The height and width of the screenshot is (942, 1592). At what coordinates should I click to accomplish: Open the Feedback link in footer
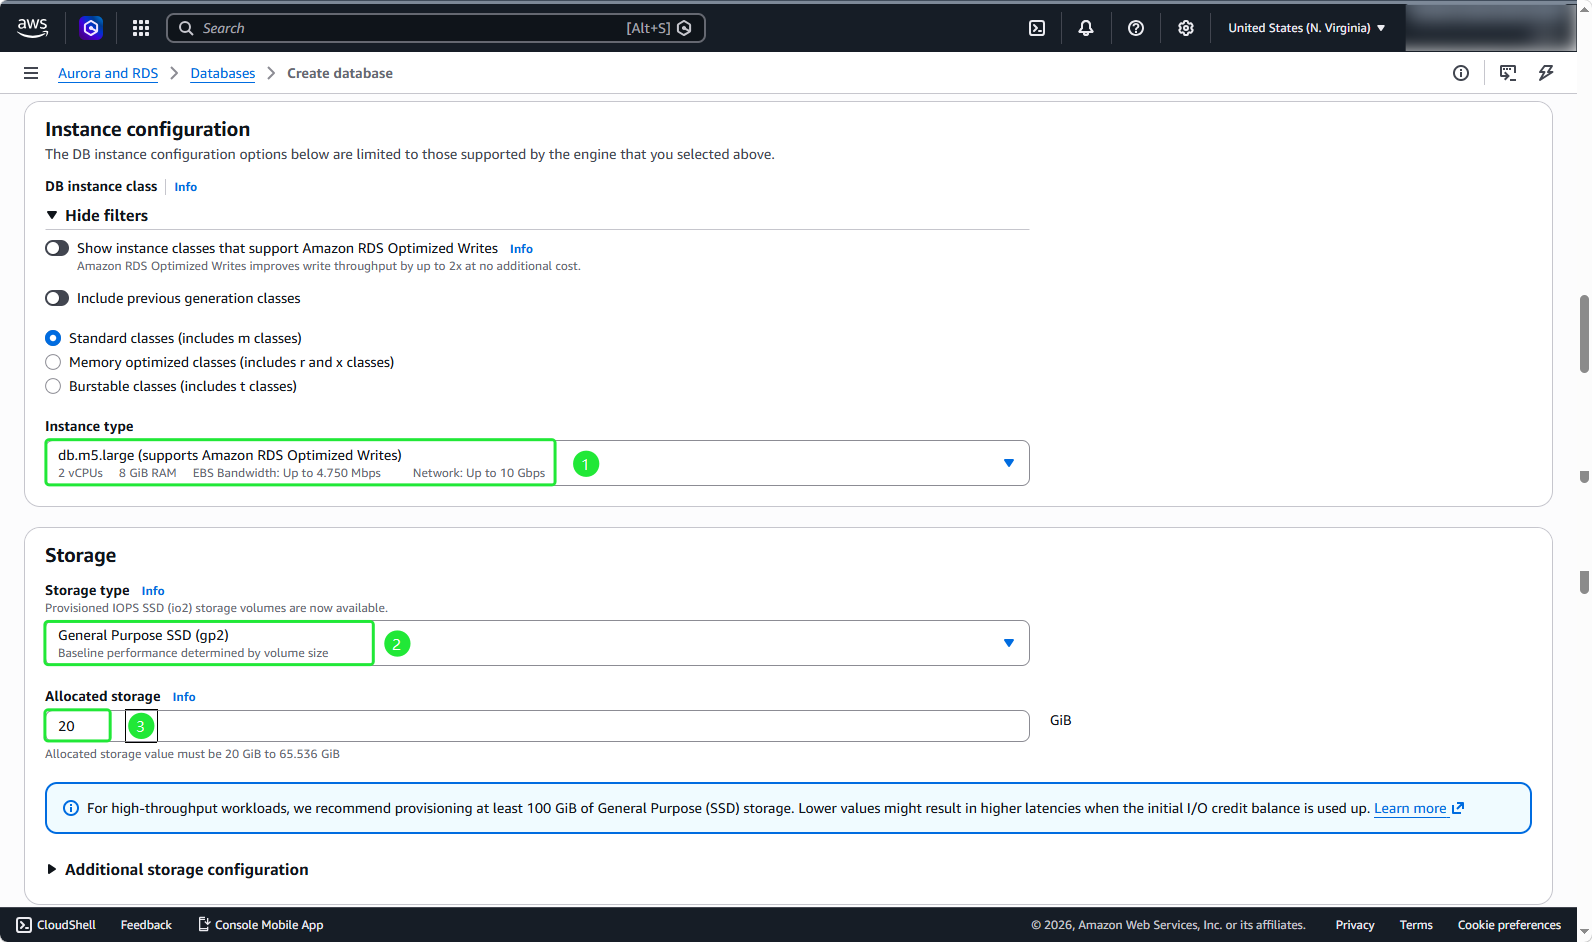146,925
